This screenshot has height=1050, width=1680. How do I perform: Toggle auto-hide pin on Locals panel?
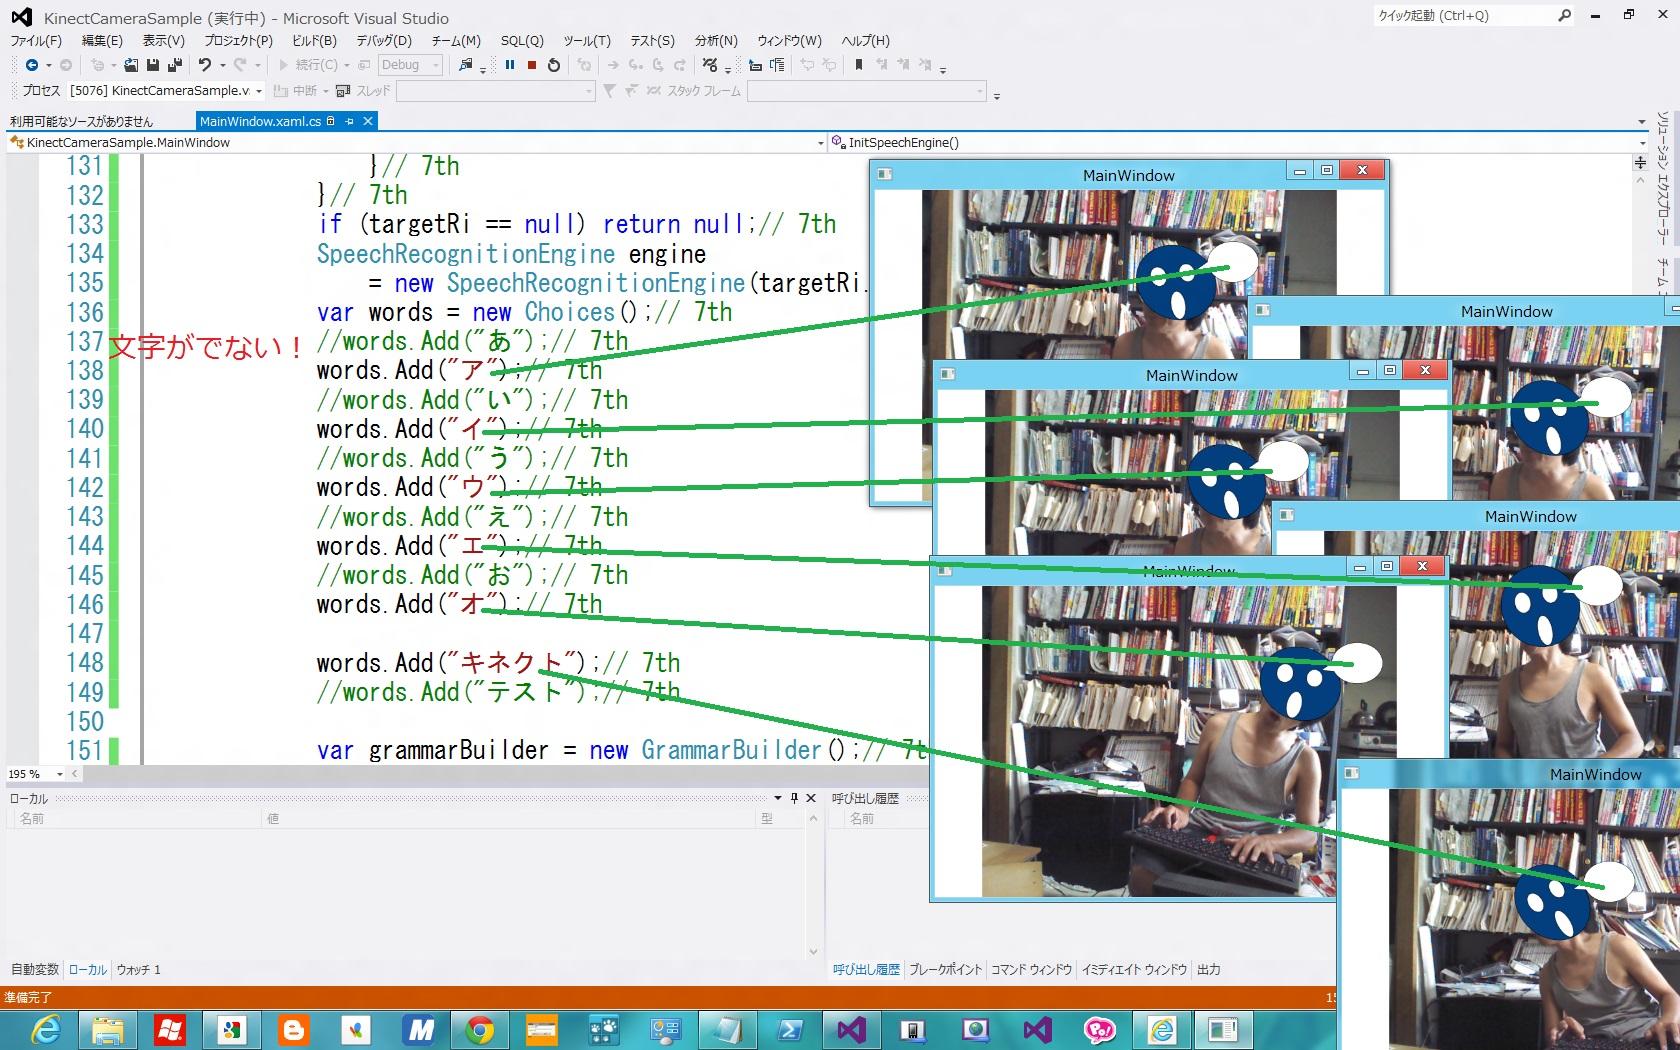(794, 798)
